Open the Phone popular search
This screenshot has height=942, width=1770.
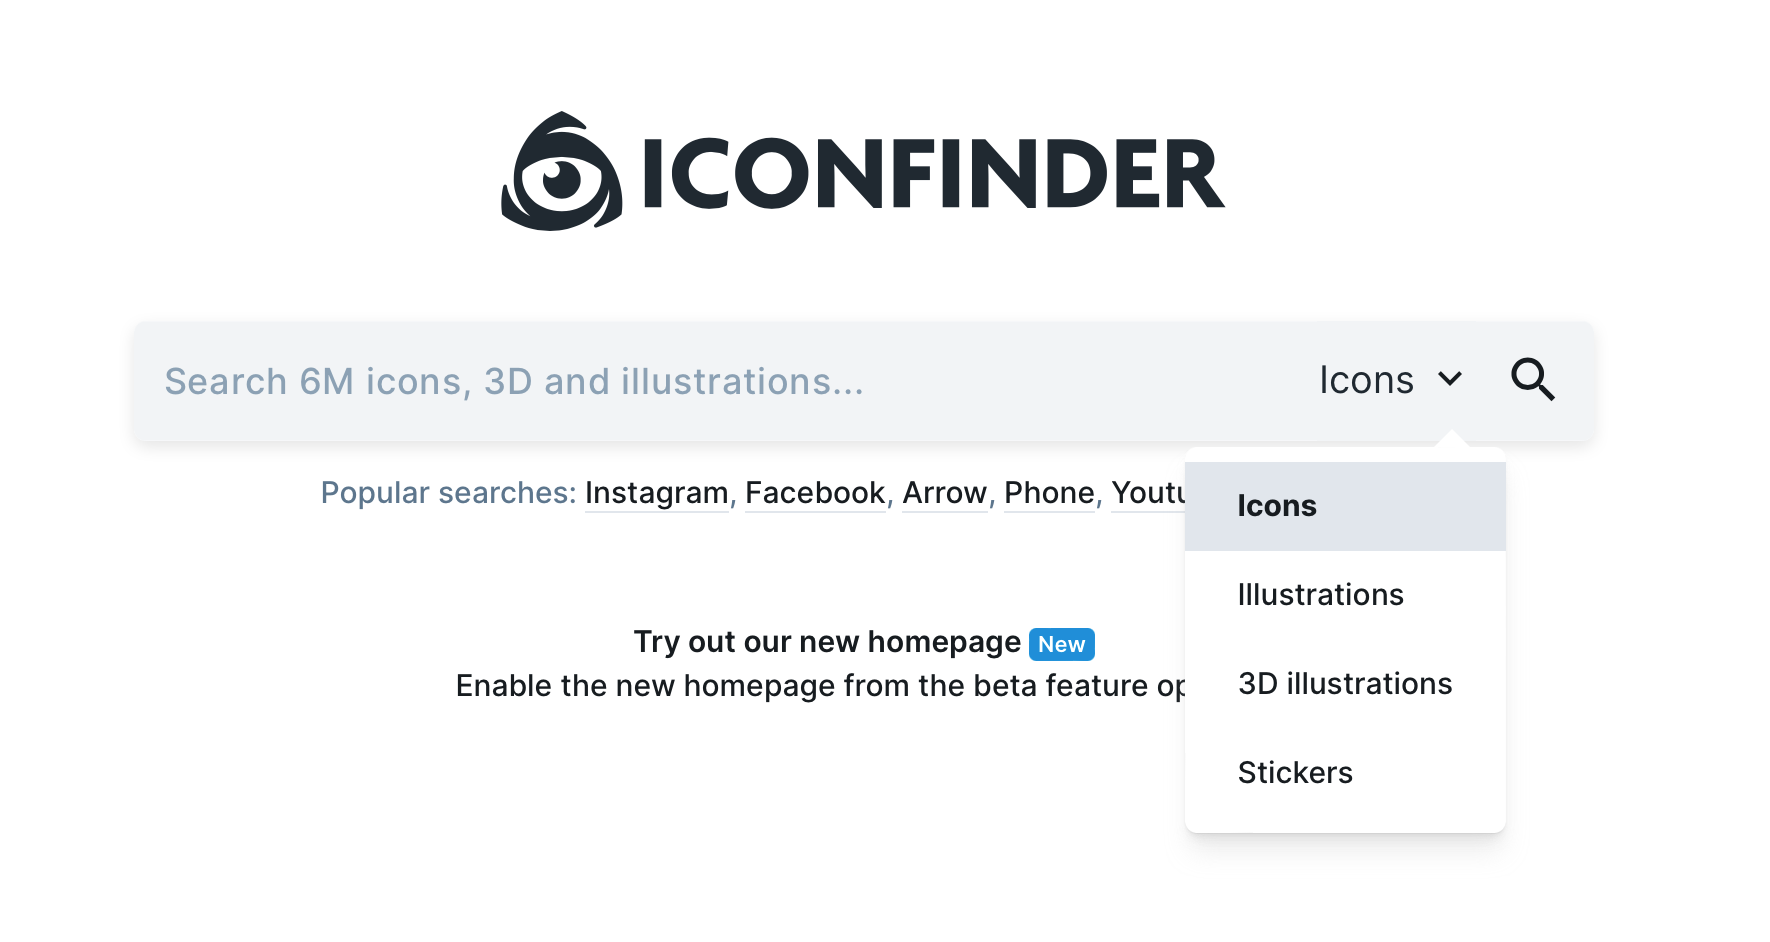click(x=1049, y=493)
